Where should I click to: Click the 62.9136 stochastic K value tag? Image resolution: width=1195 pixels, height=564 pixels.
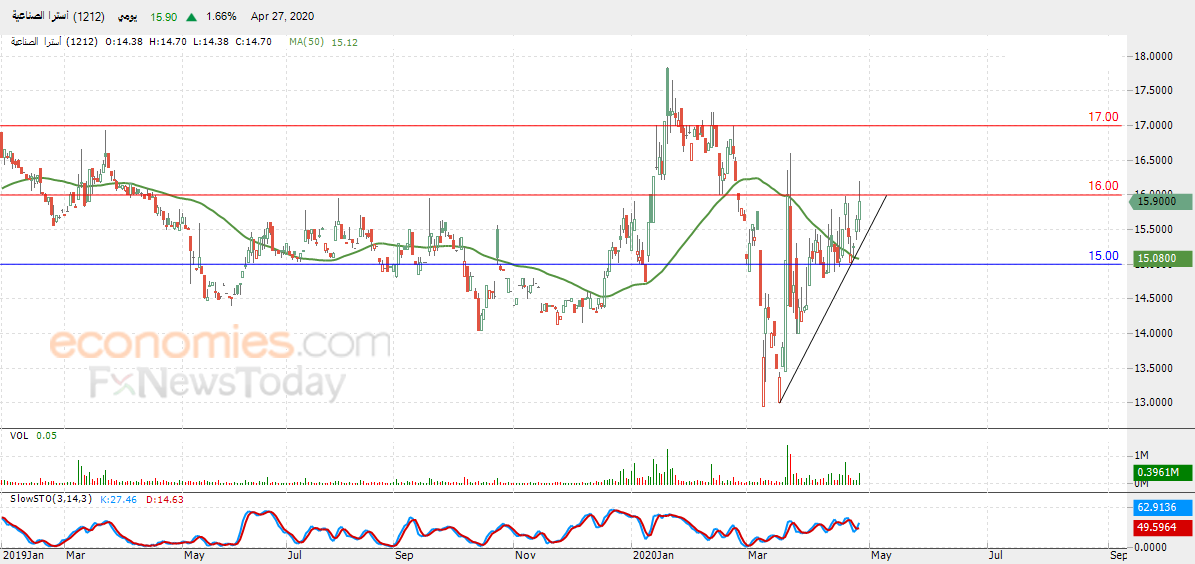tap(1161, 506)
